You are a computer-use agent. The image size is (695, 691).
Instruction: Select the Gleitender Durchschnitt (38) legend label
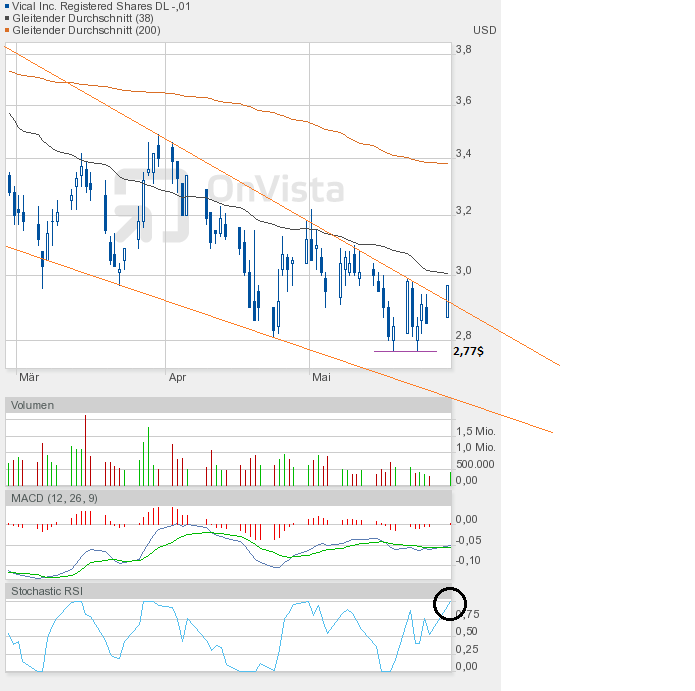click(78, 18)
